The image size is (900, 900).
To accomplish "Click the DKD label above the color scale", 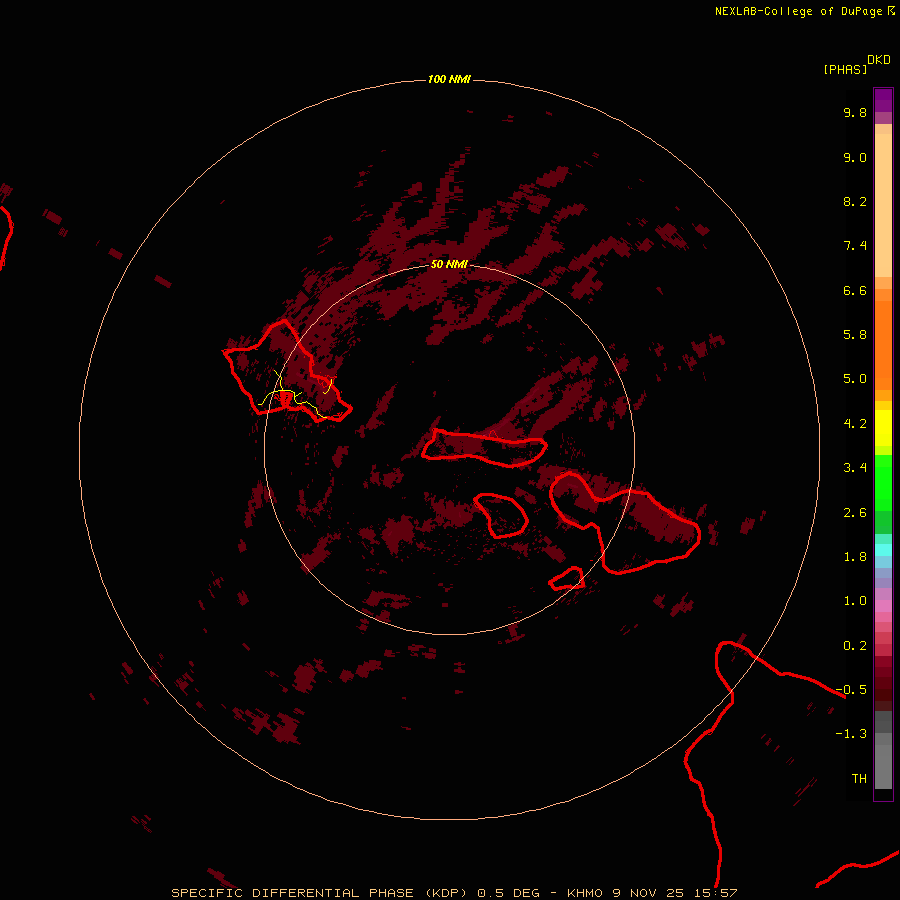I will 878,59.
